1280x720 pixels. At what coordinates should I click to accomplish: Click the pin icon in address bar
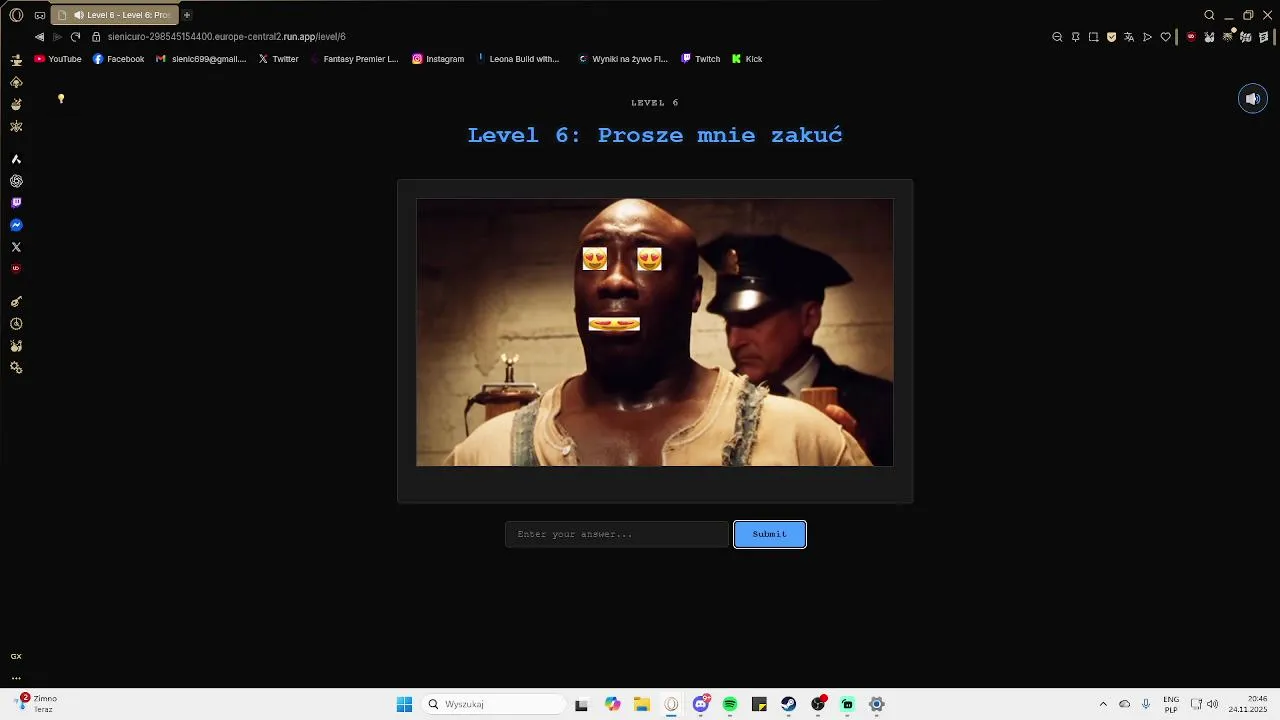[1076, 37]
